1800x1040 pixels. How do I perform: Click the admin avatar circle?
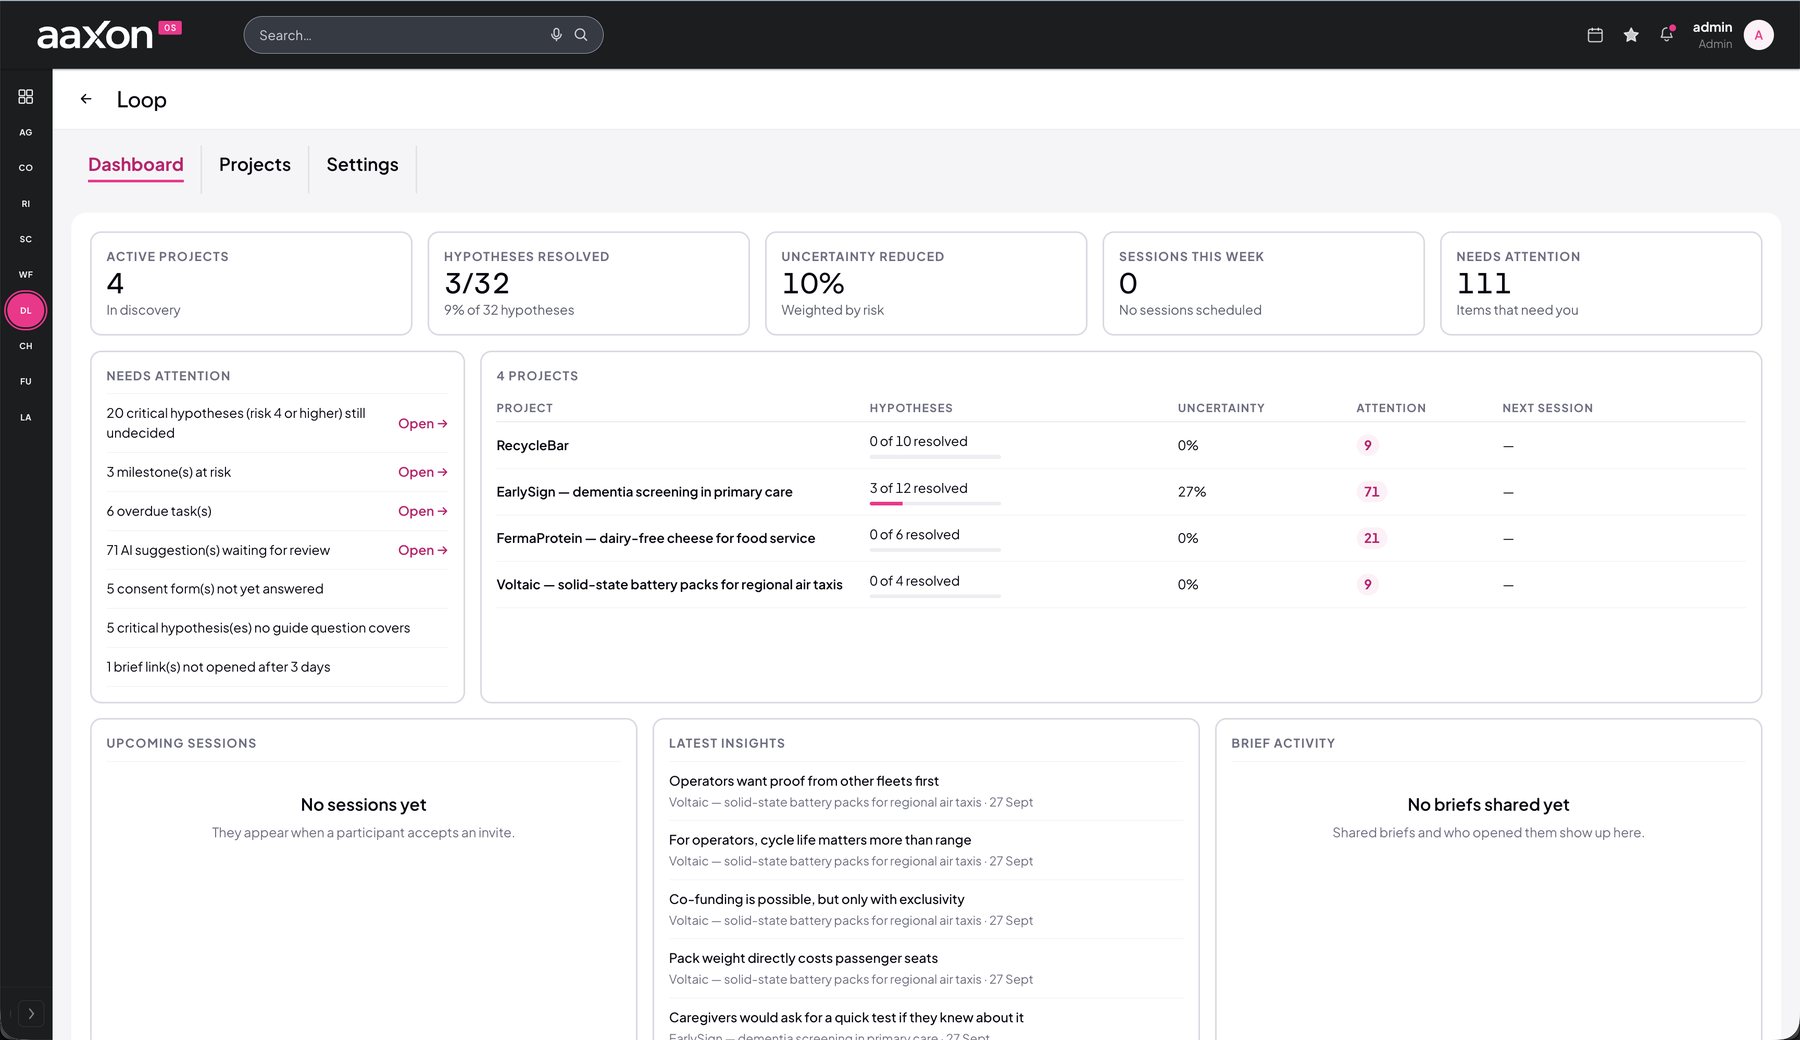click(1759, 35)
